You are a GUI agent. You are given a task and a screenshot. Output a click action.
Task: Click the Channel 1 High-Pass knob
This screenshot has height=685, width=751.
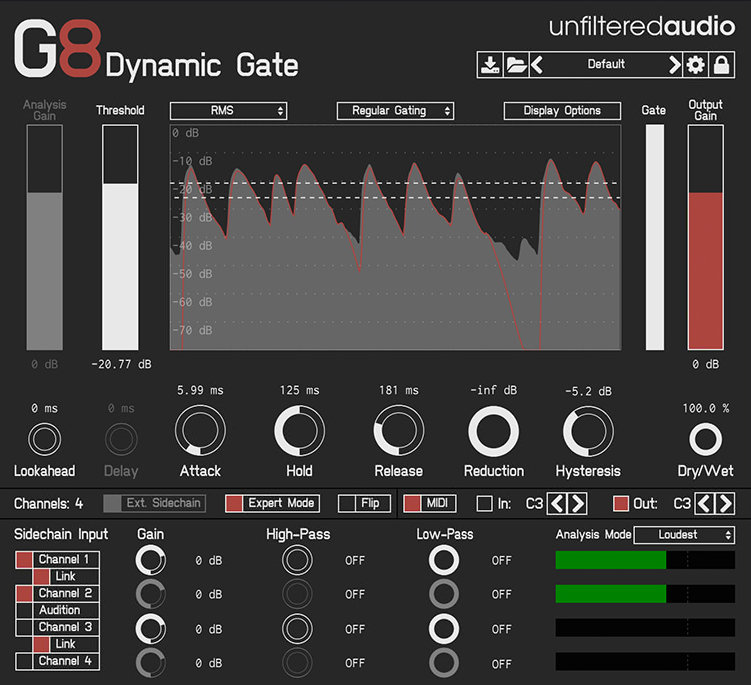tap(297, 560)
